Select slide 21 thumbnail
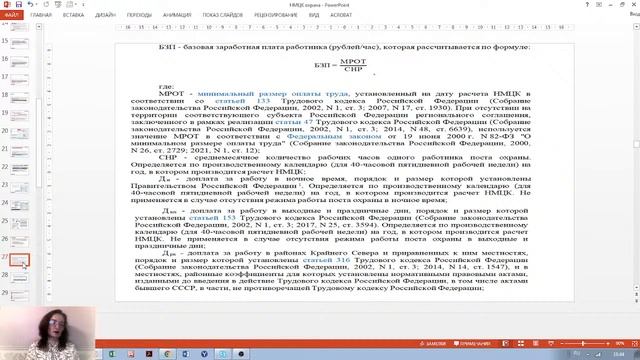This screenshot has height=360, width=640. click(19, 151)
